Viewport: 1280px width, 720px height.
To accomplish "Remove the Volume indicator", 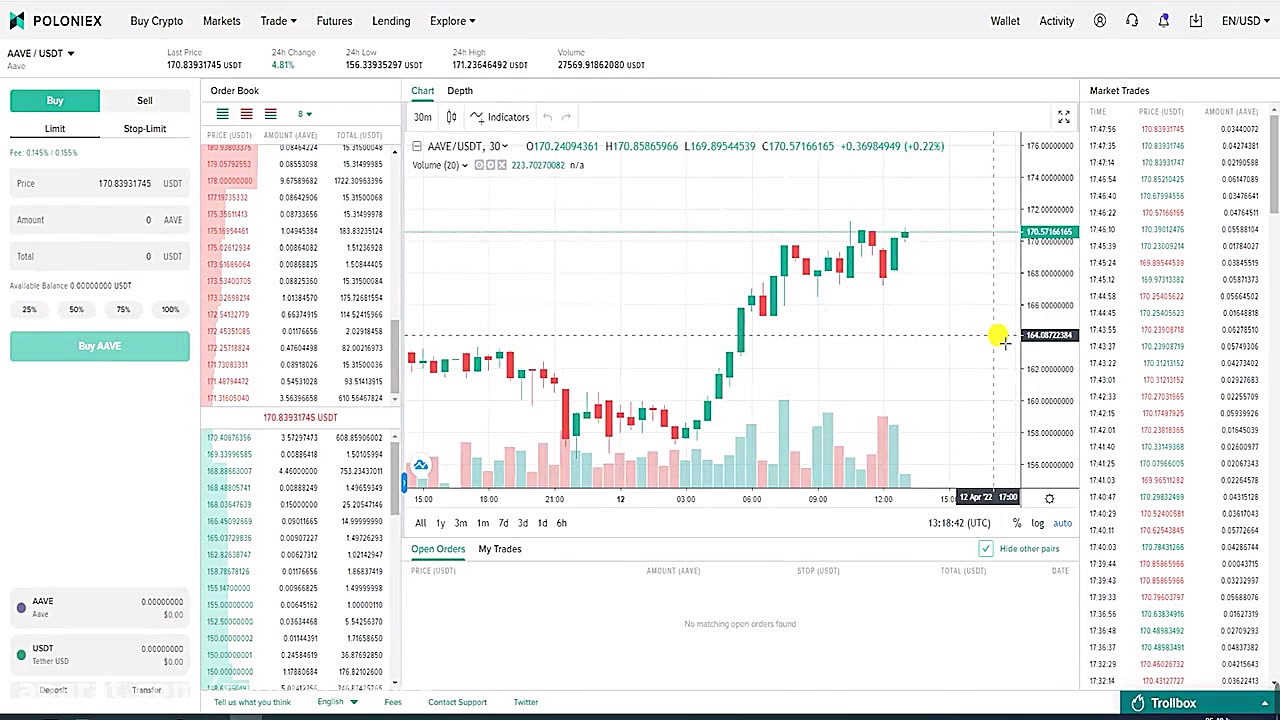I will click(x=503, y=165).
